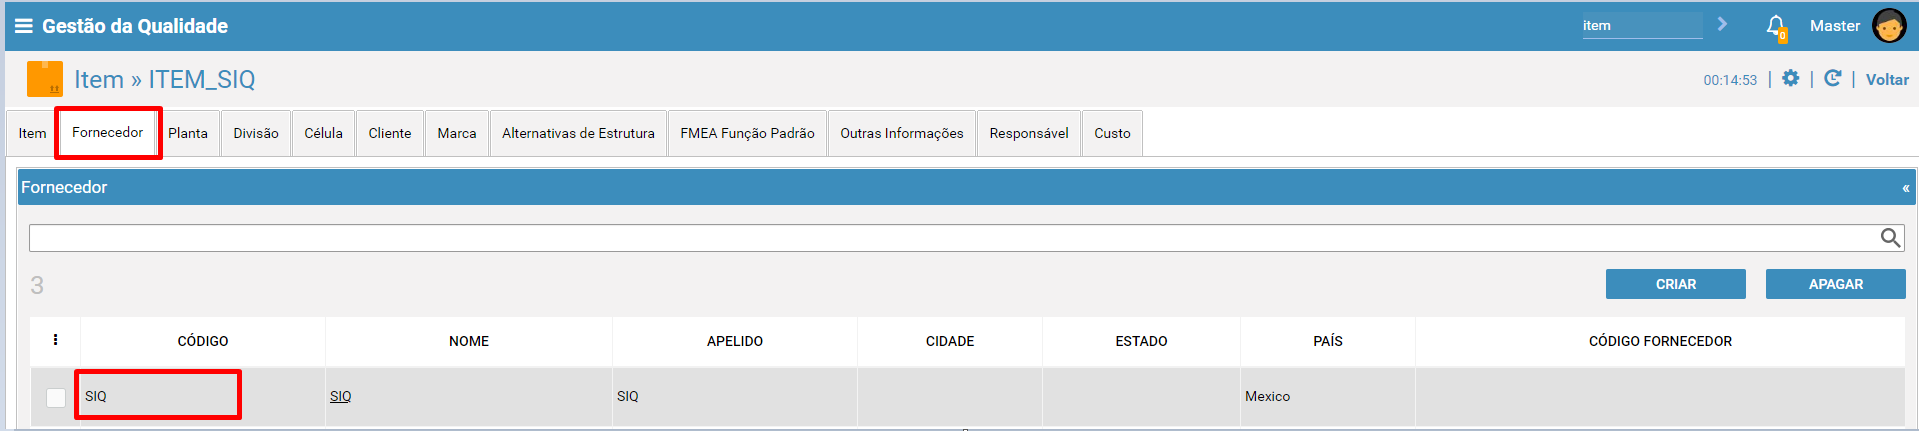Image resolution: width=1919 pixels, height=431 pixels.
Task: Click the Voltar link
Action: point(1887,79)
